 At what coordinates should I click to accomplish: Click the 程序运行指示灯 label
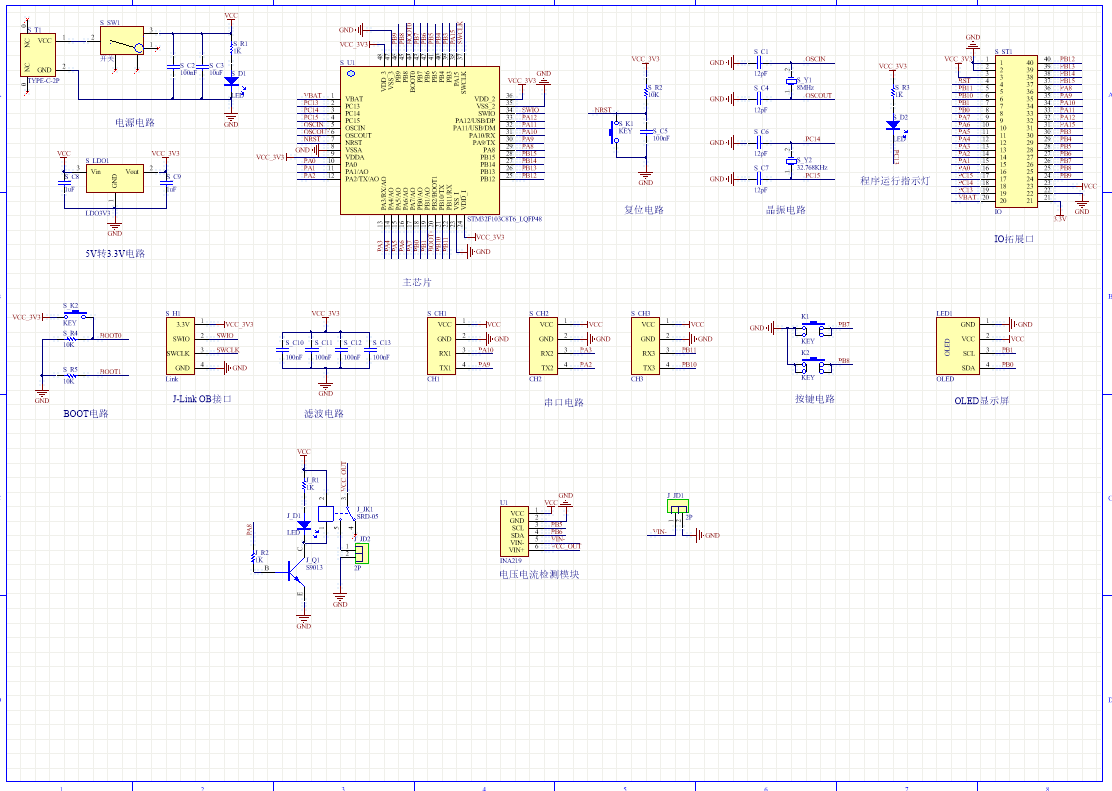pyautogui.click(x=895, y=181)
